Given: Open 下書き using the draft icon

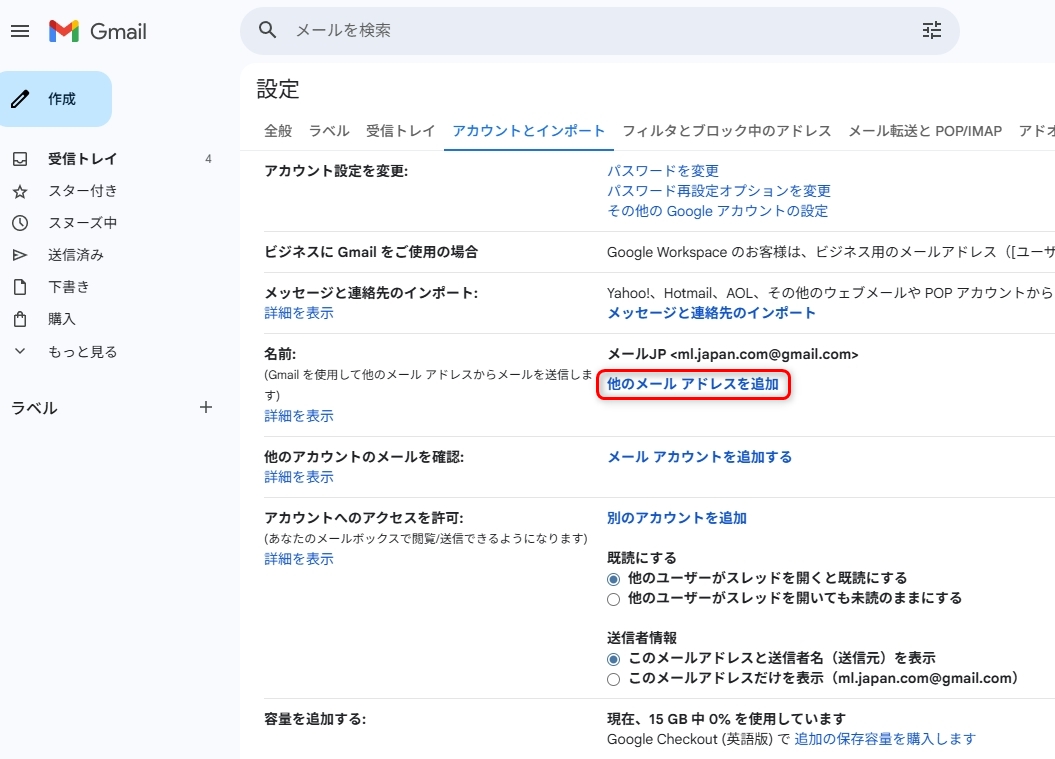Looking at the screenshot, I should coord(22,287).
